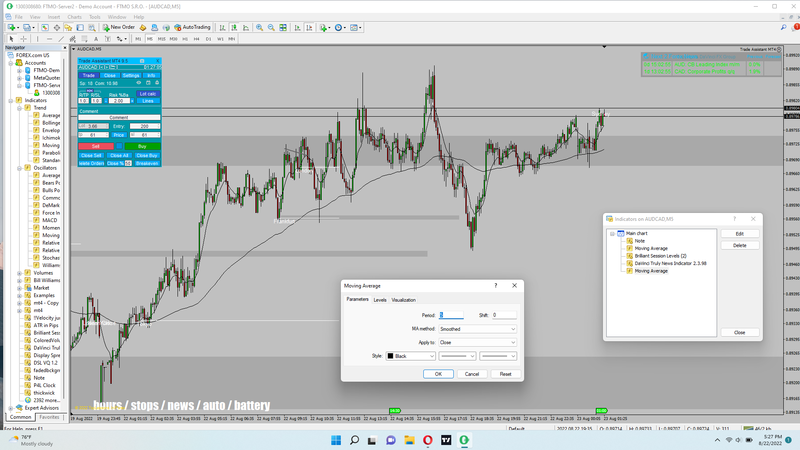Click the red Sell button
The height and width of the screenshot is (450, 800).
96,146
